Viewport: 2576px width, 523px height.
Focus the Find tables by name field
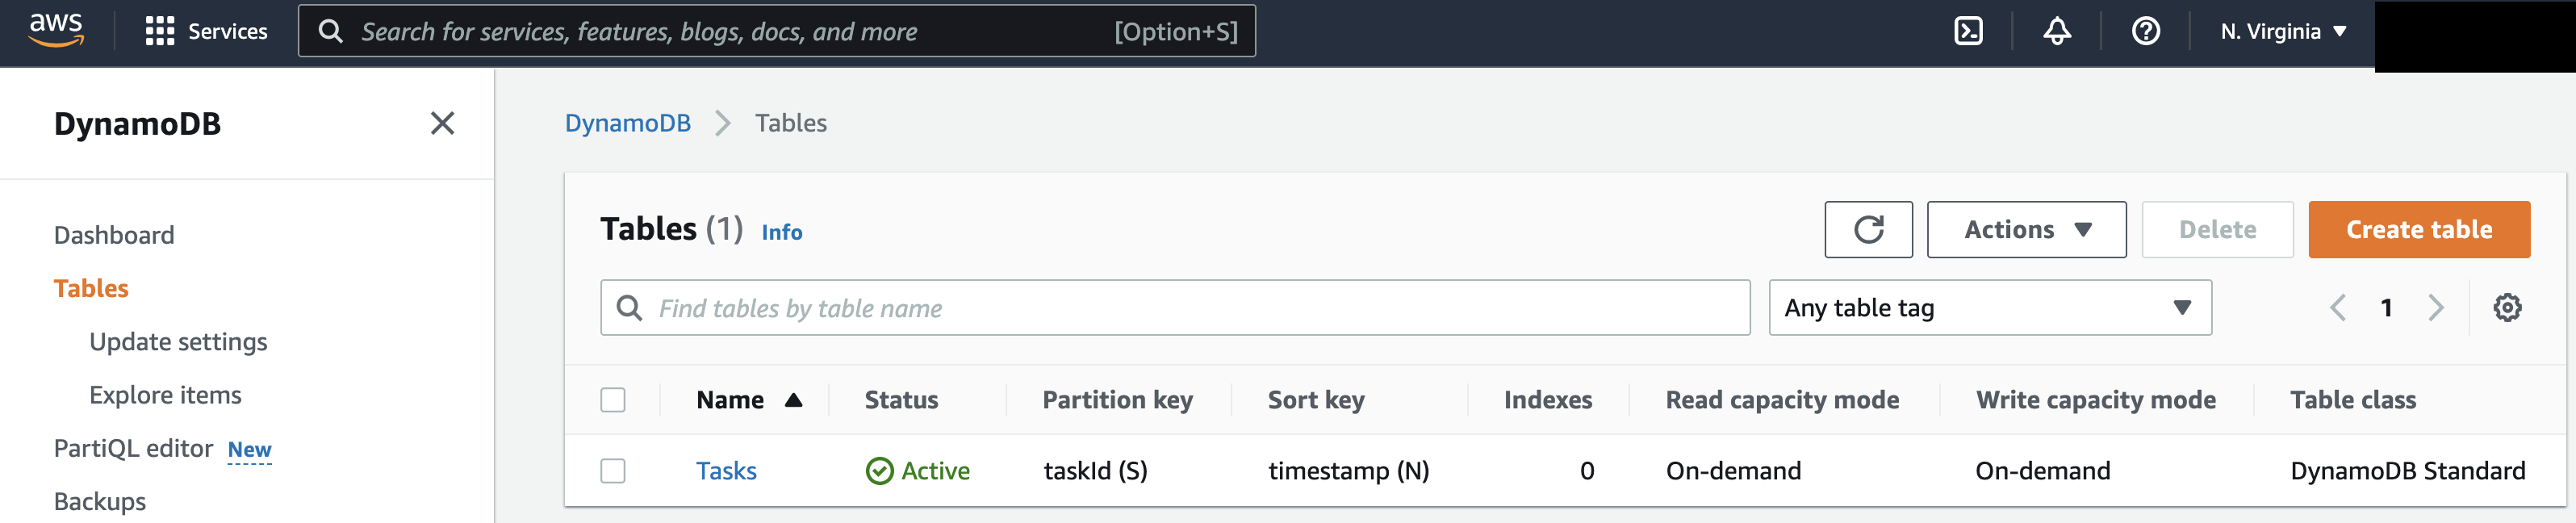(1190, 308)
